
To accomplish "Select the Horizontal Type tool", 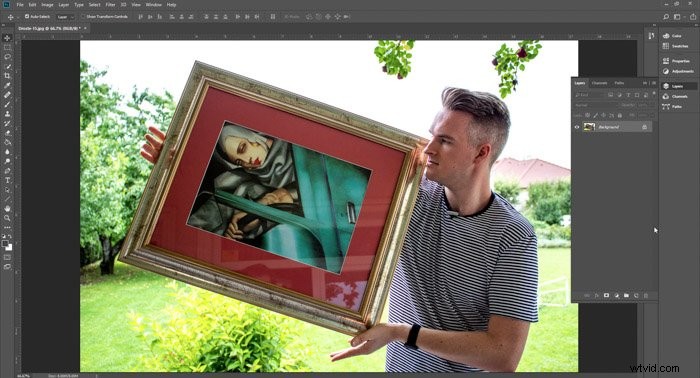I will point(7,180).
